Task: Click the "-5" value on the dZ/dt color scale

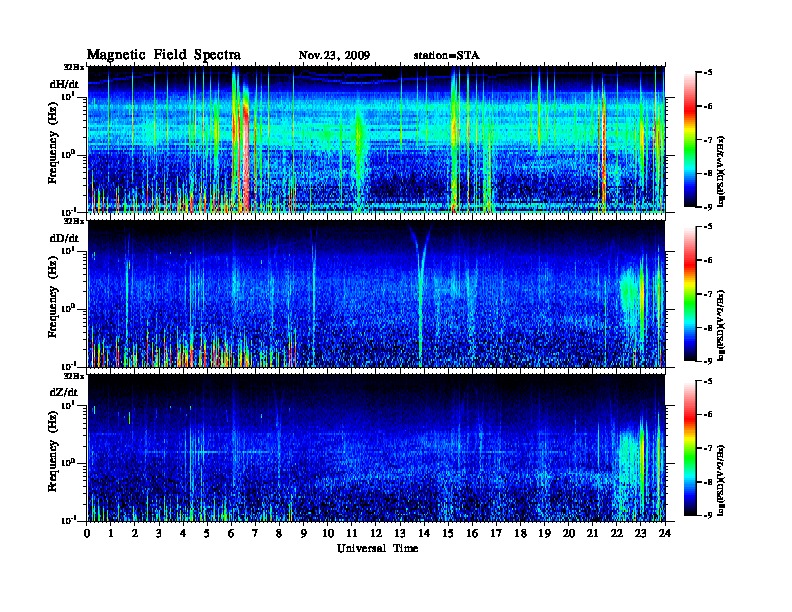Action: (x=708, y=381)
